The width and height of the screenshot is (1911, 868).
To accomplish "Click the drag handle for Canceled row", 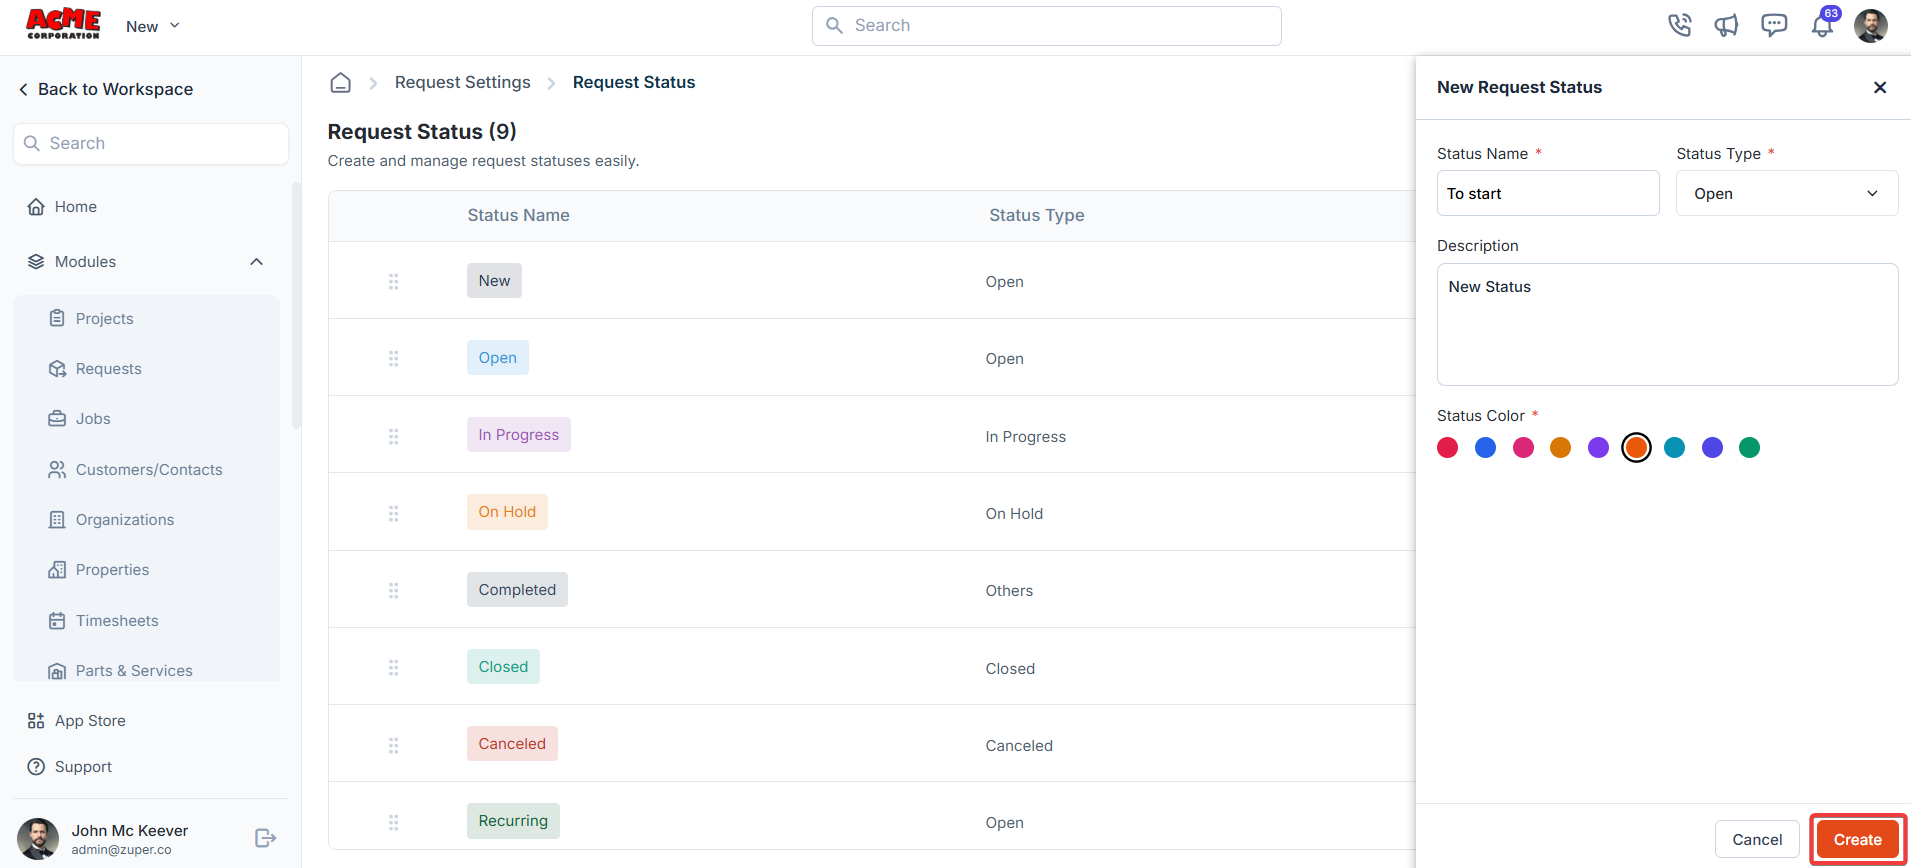I will coord(394,746).
